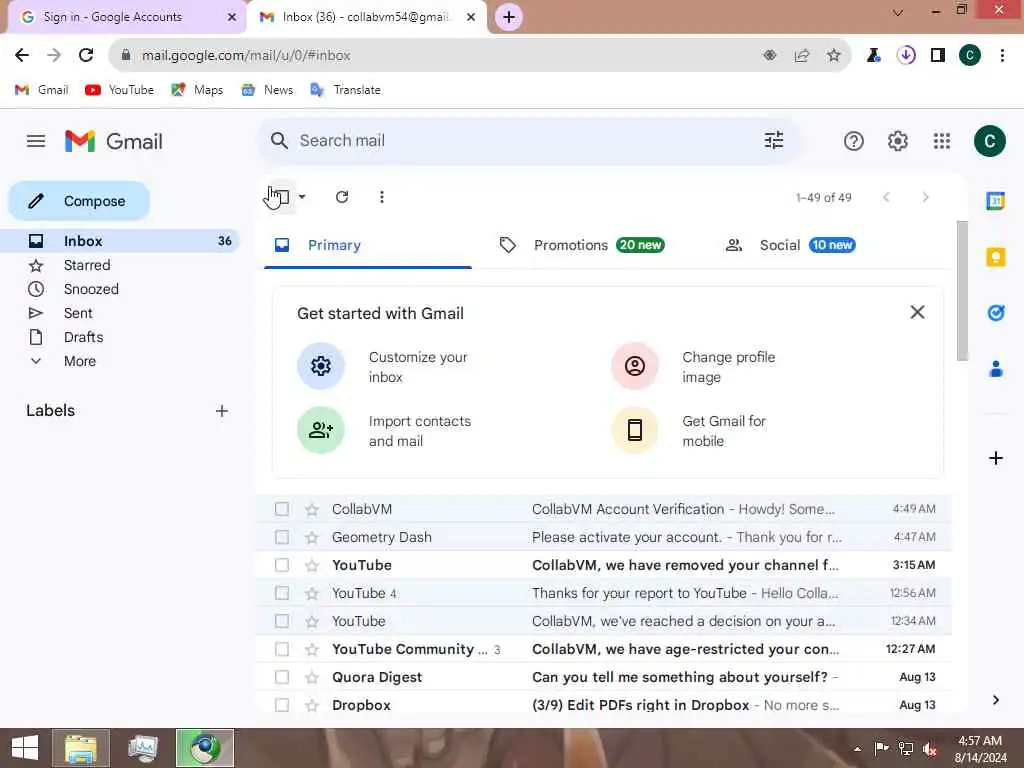Open the Chrome side panel icon

pyautogui.click(x=938, y=56)
